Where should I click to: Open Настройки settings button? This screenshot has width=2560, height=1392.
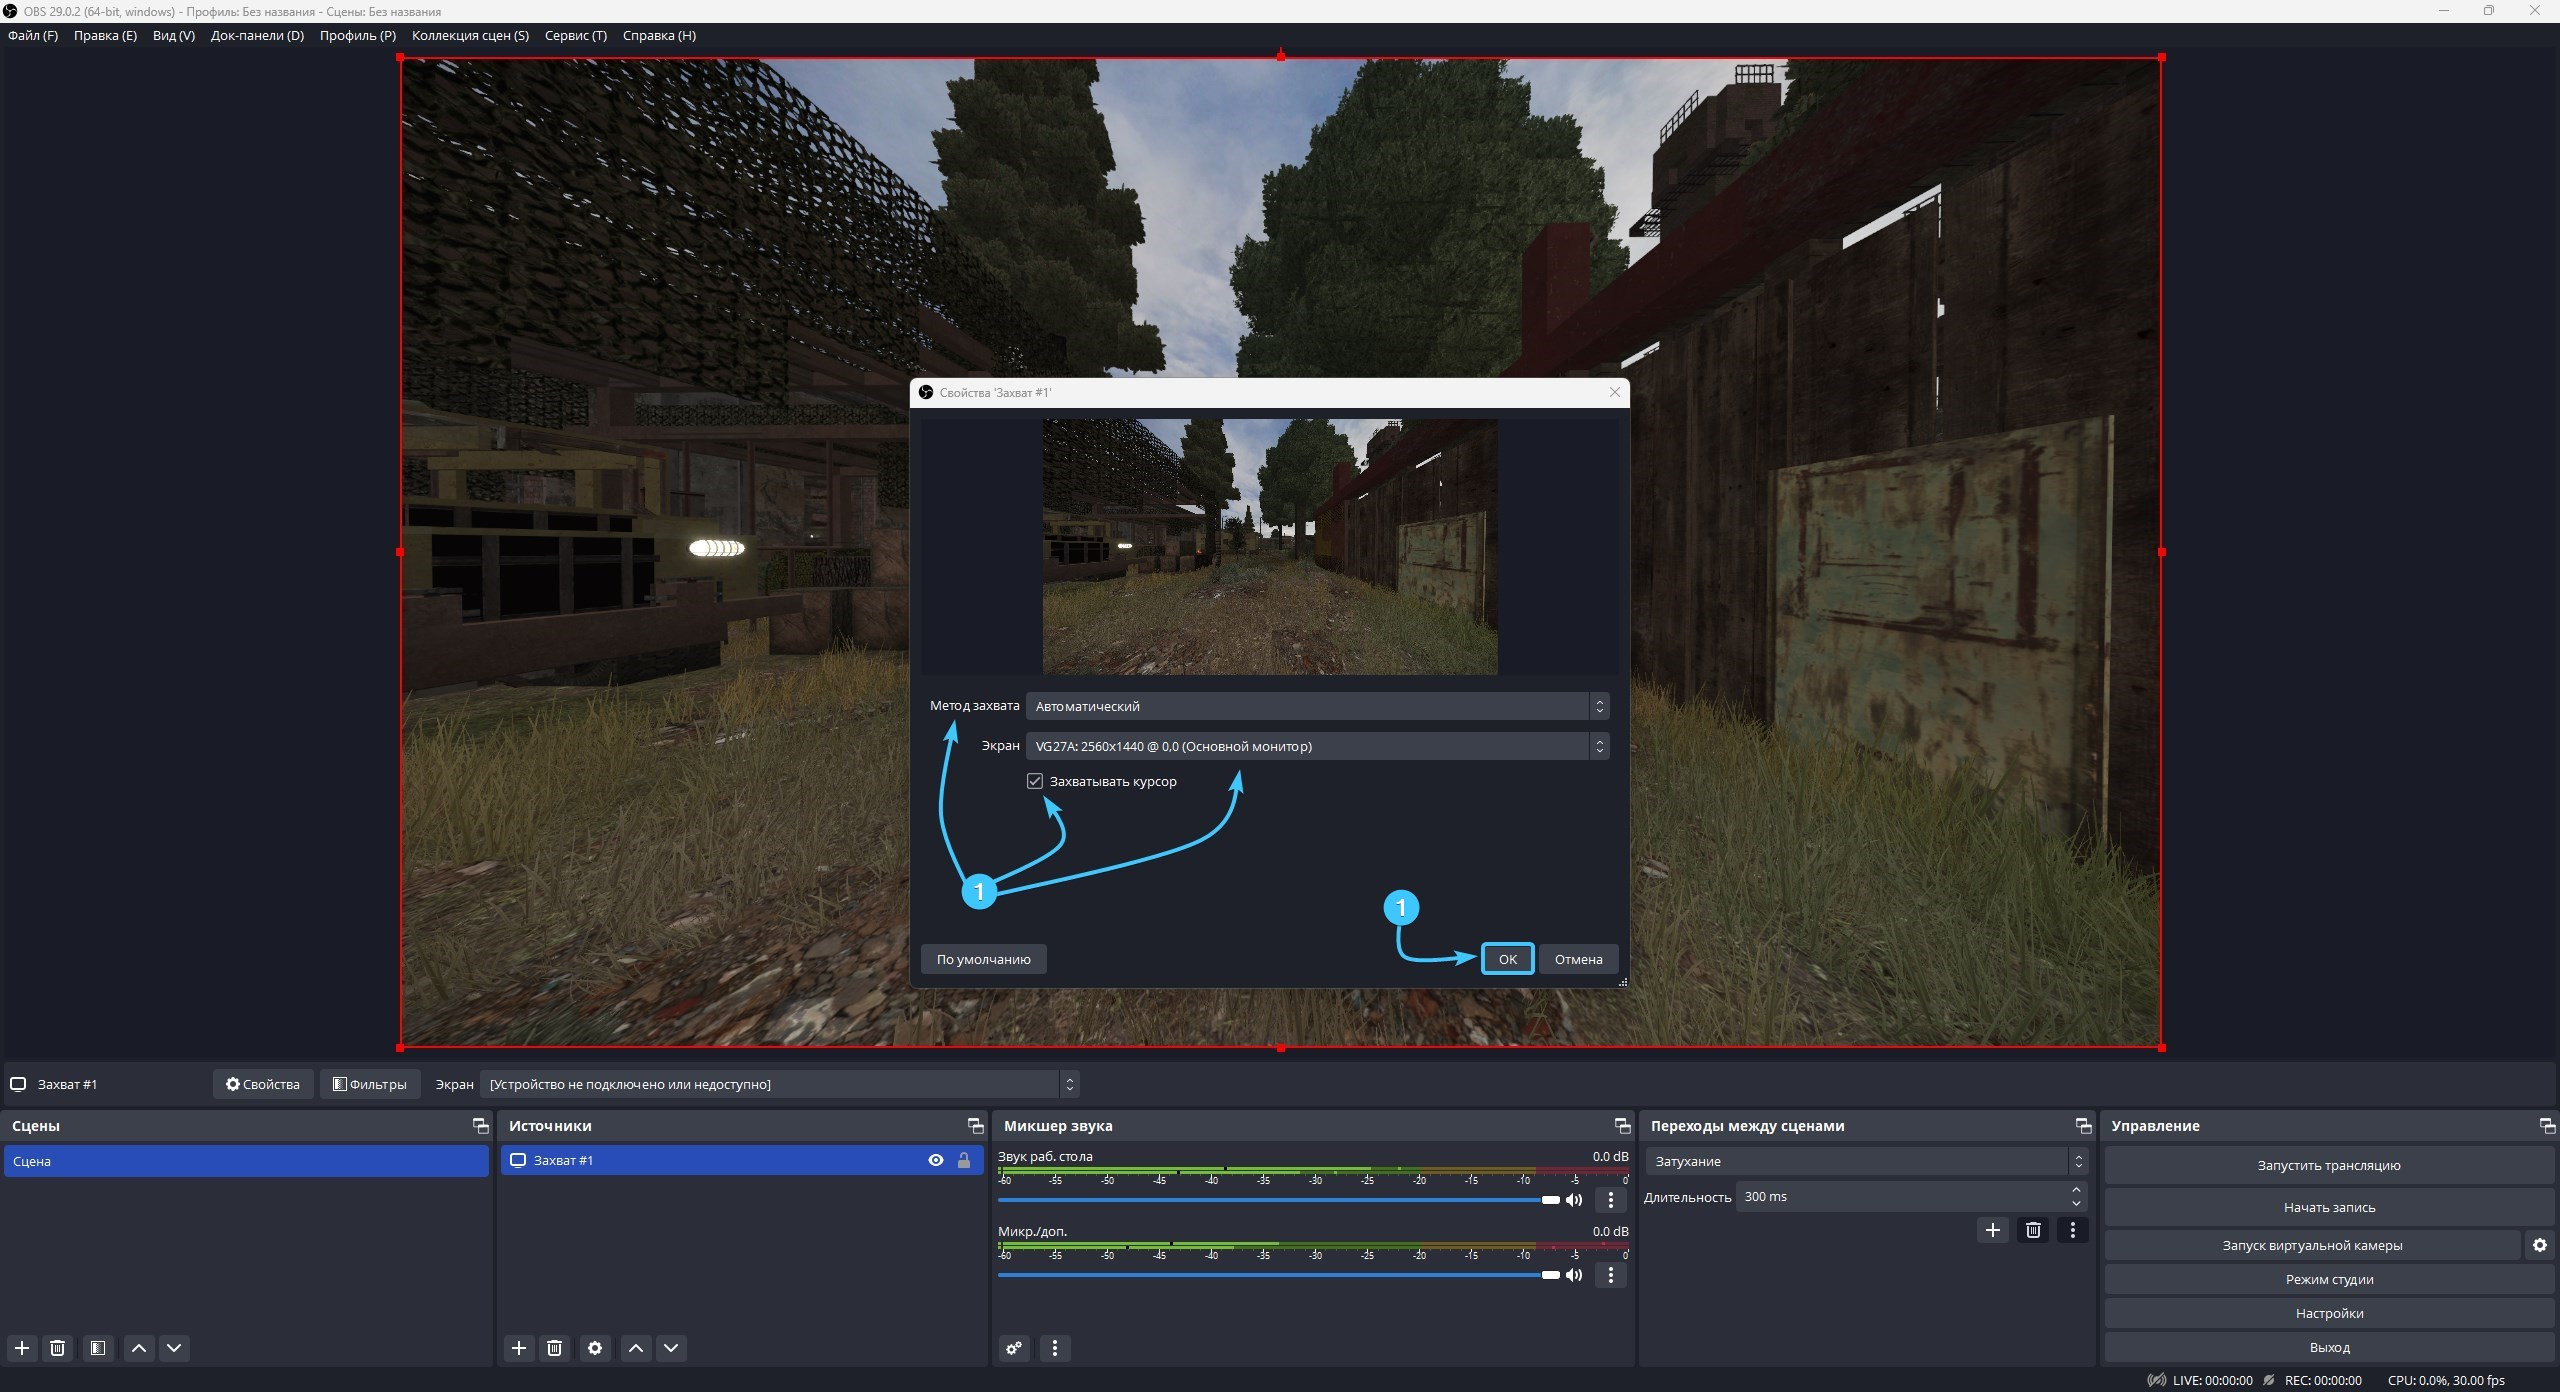click(2328, 1313)
